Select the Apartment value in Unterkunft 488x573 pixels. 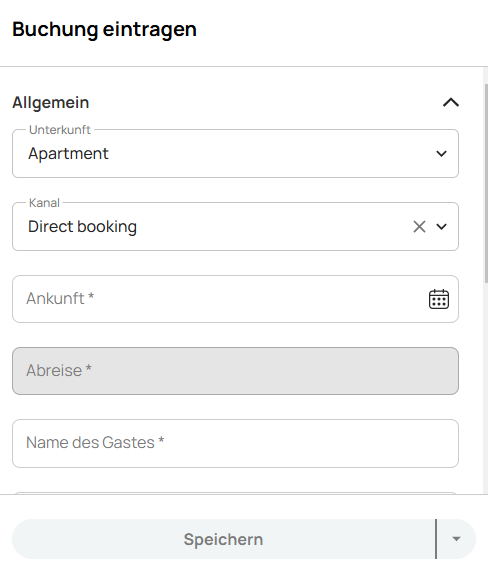pyautogui.click(x=68, y=153)
